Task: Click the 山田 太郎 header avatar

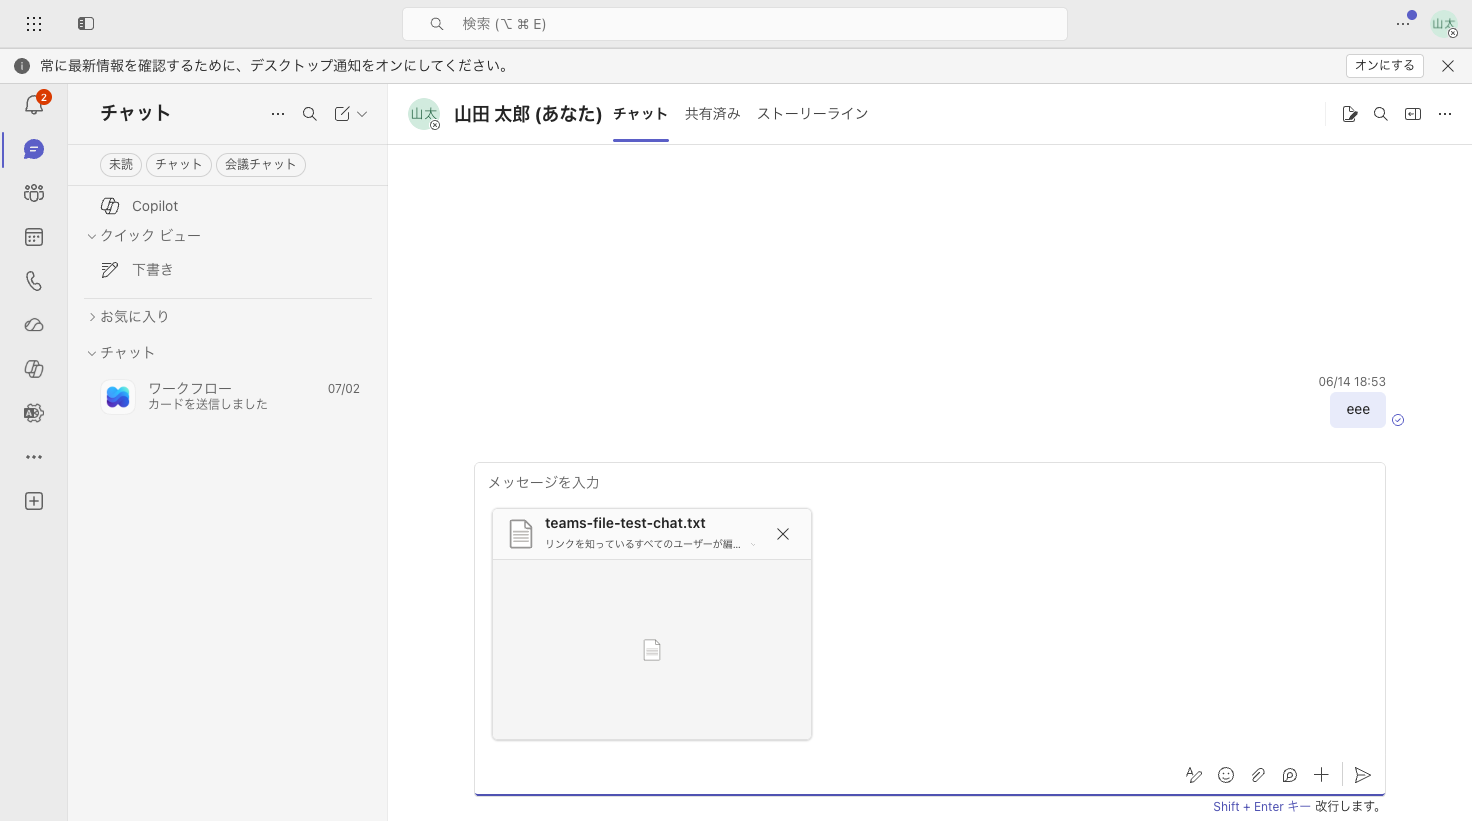Action: [424, 114]
